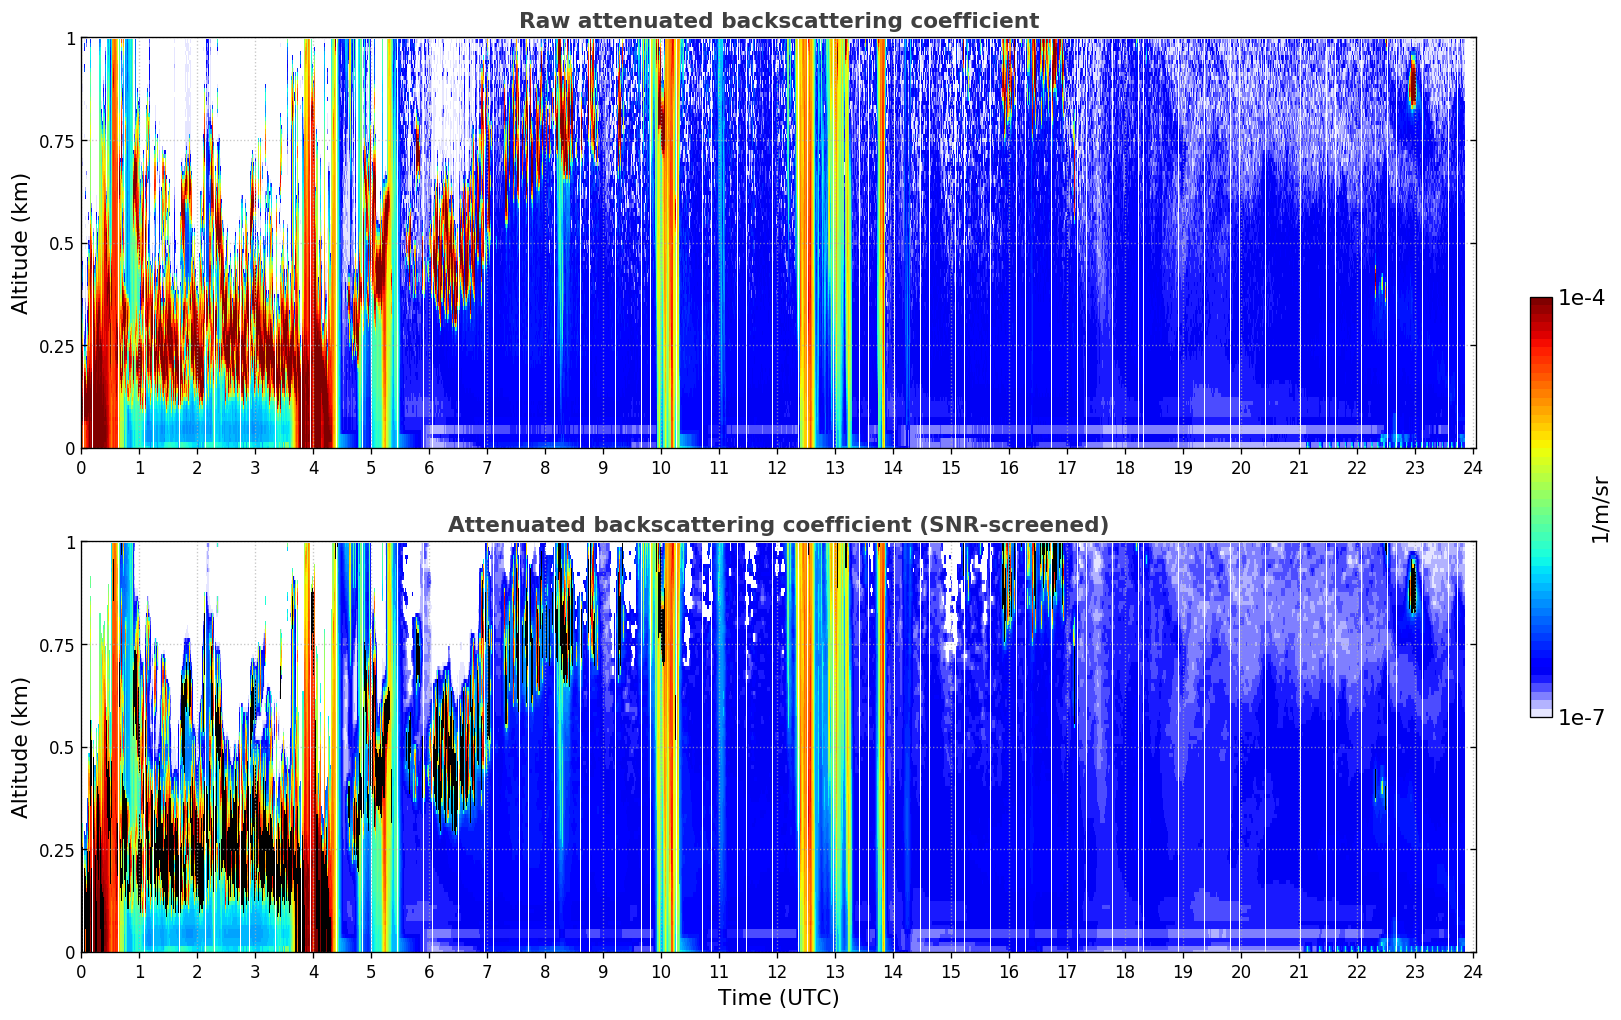Click hour tick '6' on bottom plot axis
Viewport: 1621px width, 1020px height.
coord(429,971)
